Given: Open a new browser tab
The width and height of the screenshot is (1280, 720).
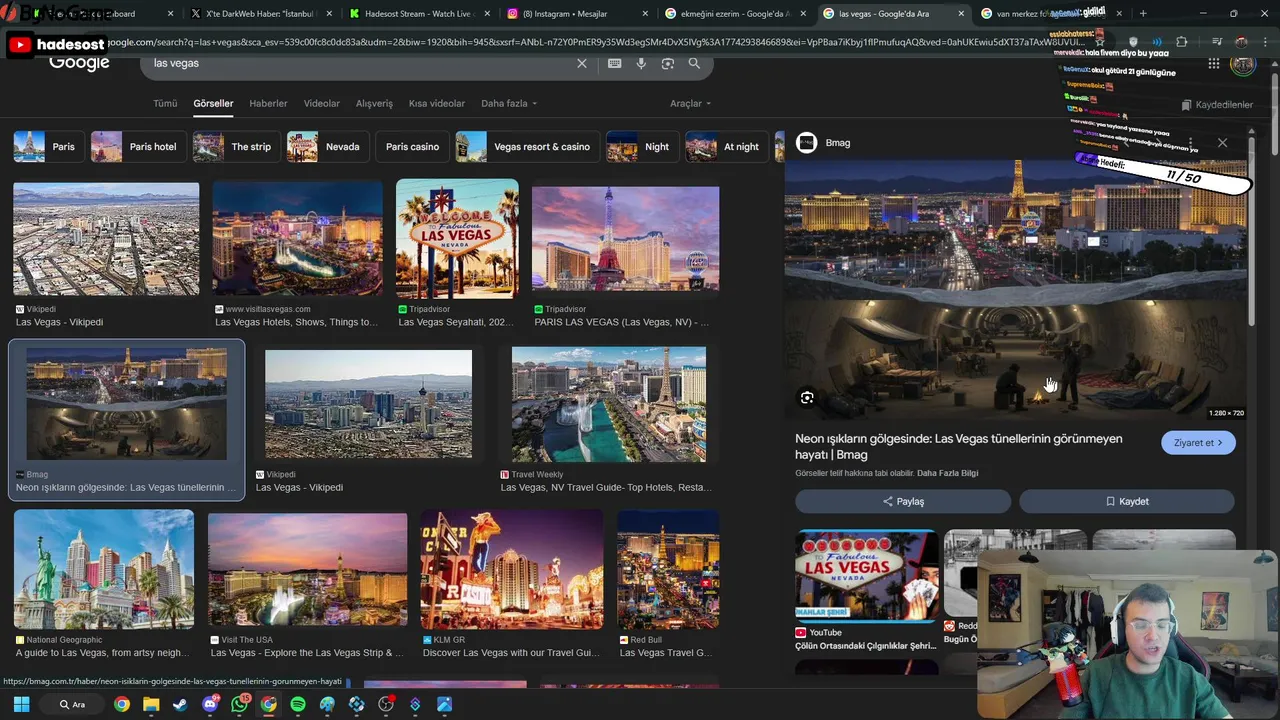Looking at the screenshot, I should click(1143, 14).
